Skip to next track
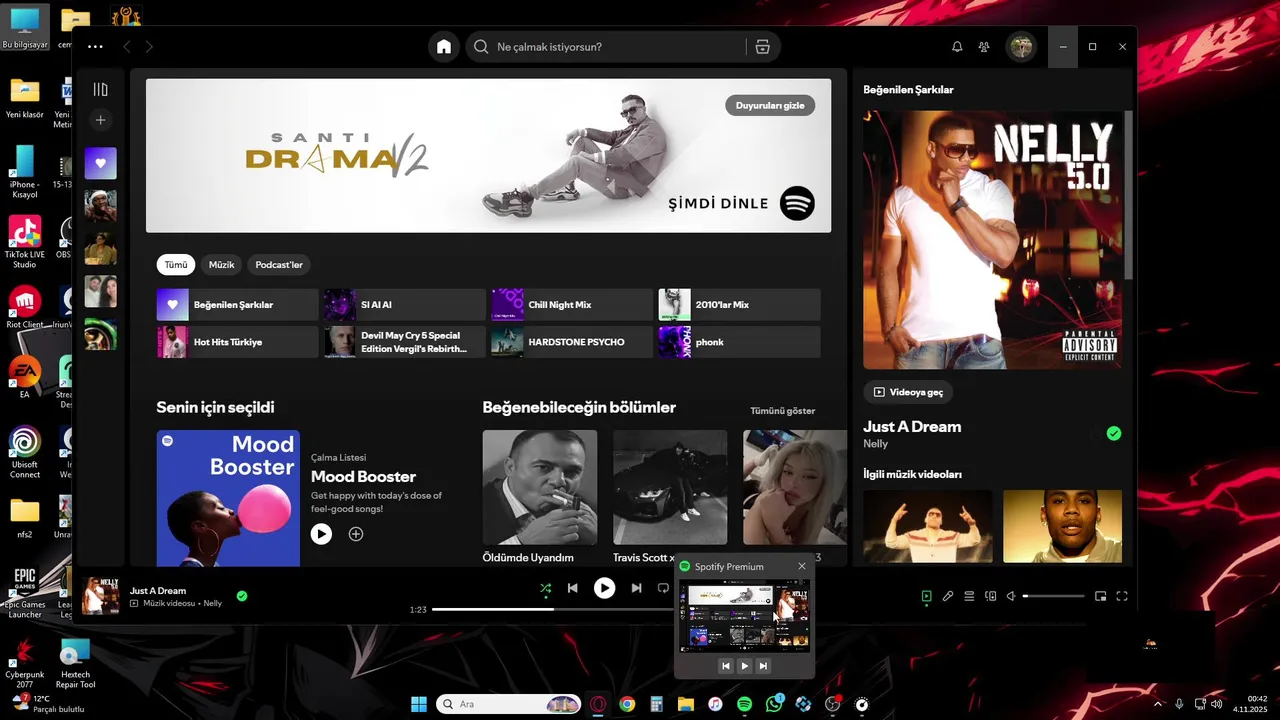1280x720 pixels. 636,588
